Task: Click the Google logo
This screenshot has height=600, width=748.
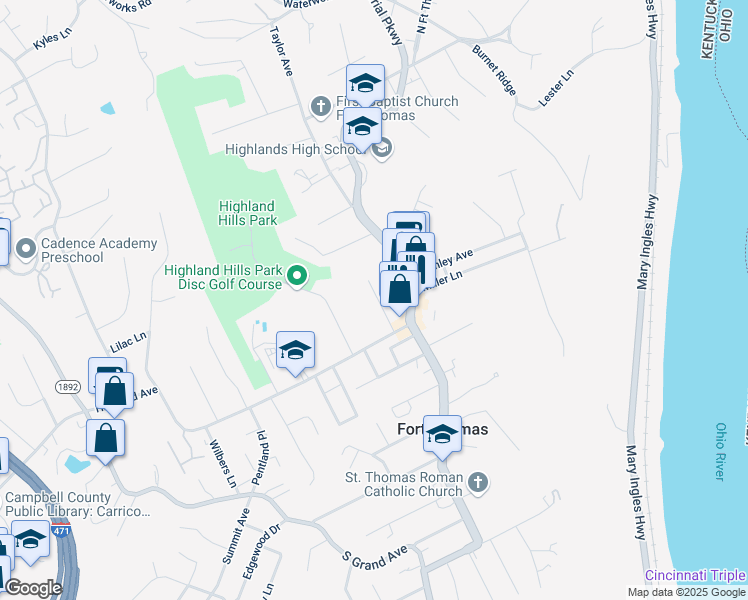Action: tap(32, 588)
